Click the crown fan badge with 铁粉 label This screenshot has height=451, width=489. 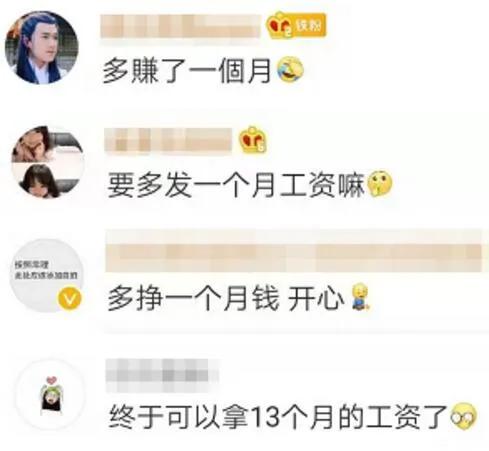pos(296,26)
